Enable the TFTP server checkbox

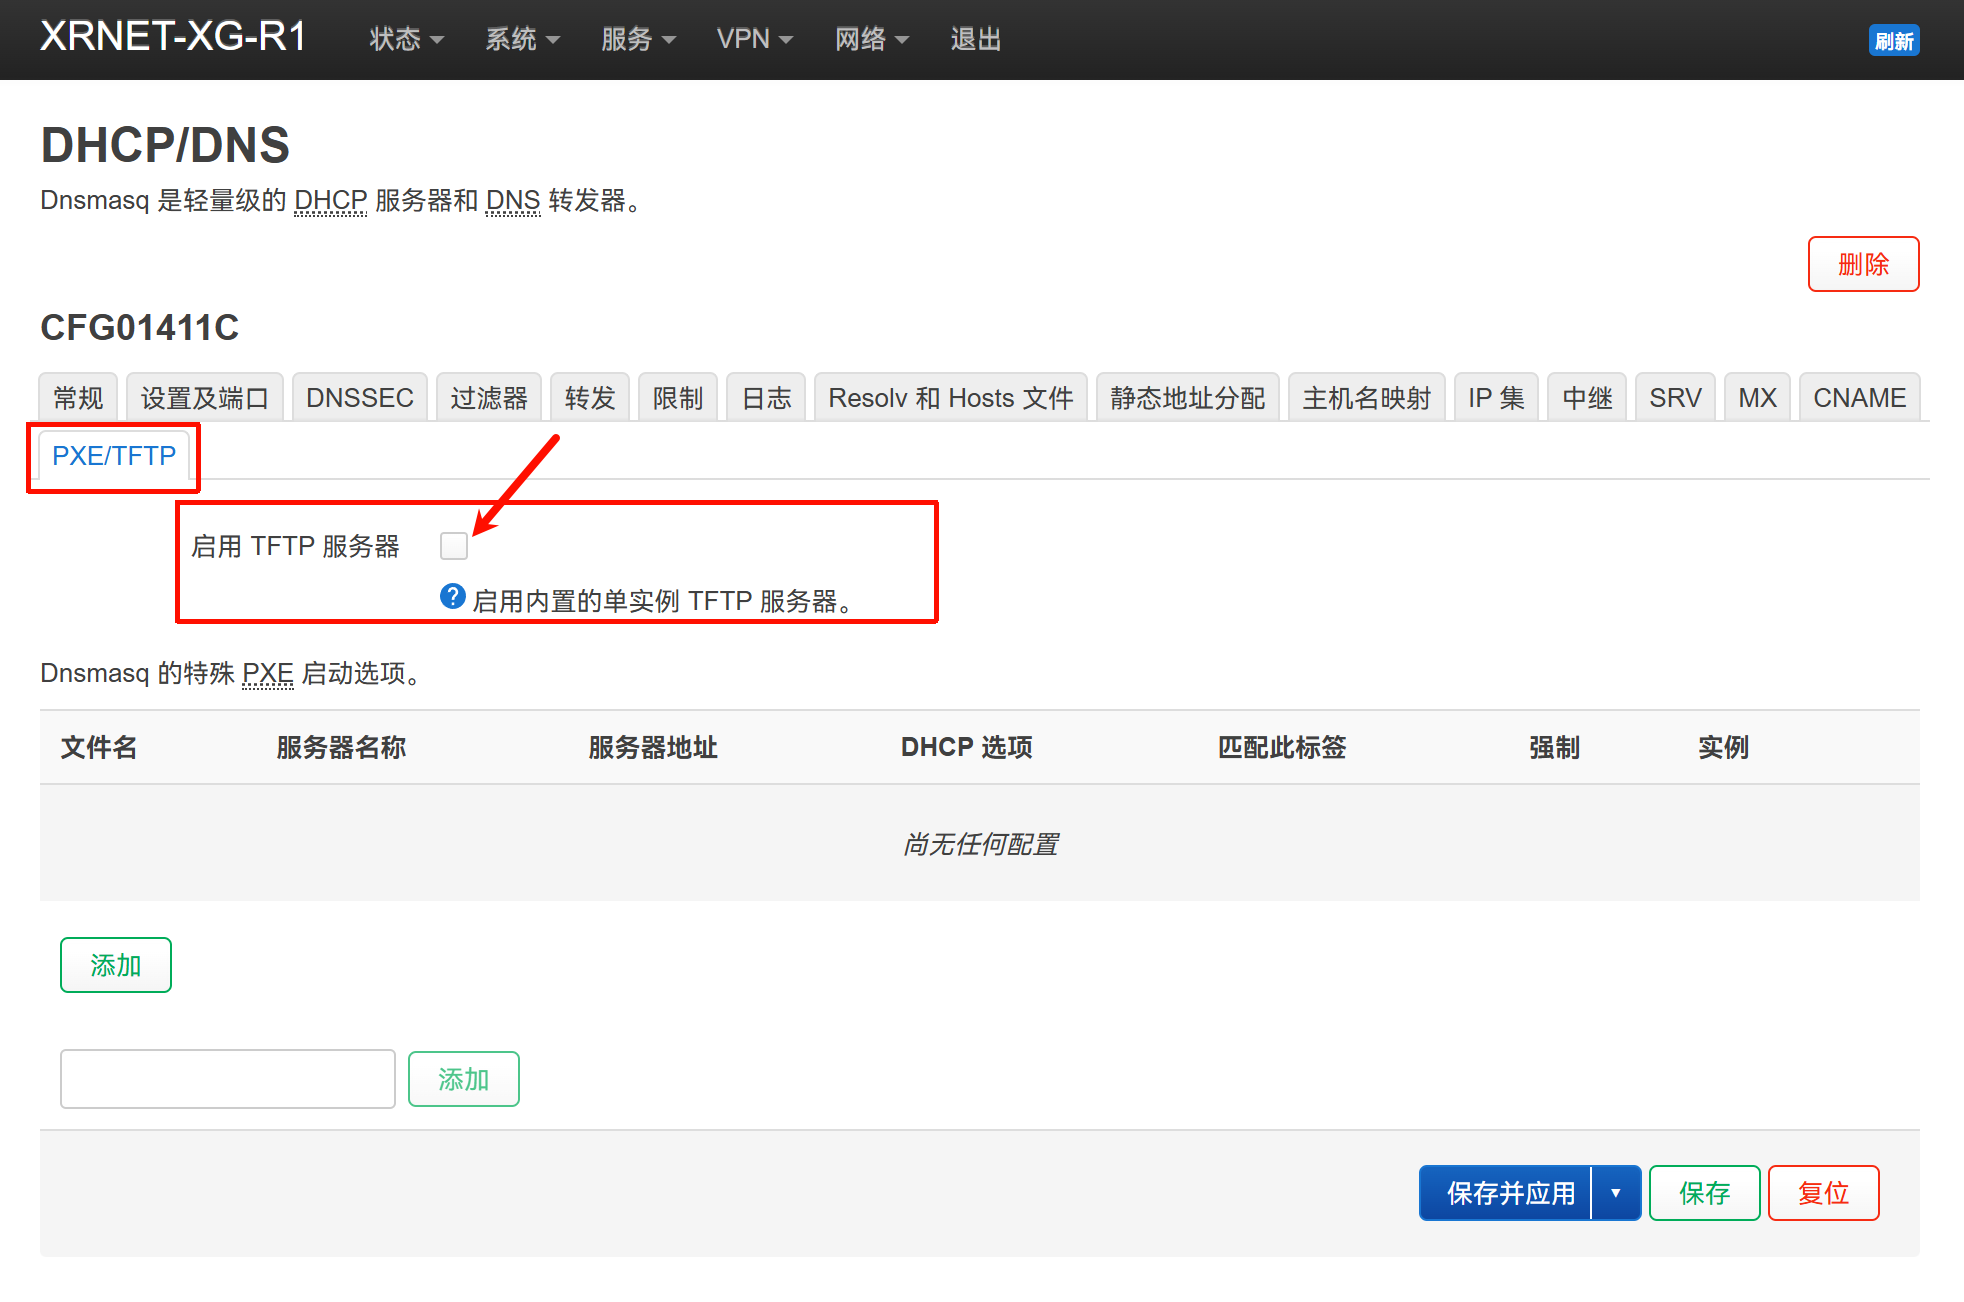point(454,546)
